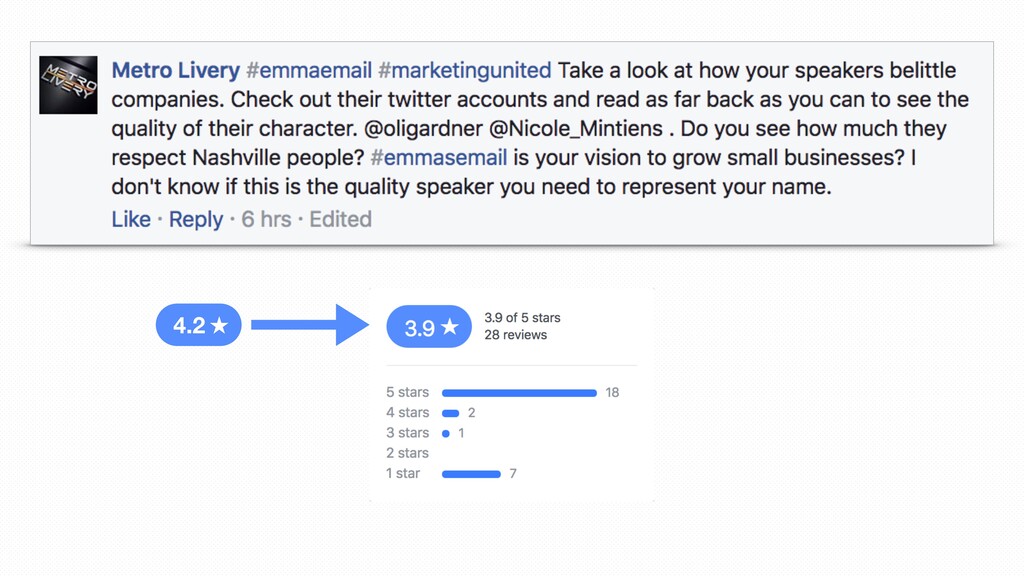
Task: Click the 3.9 star rating badge
Action: pos(429,327)
